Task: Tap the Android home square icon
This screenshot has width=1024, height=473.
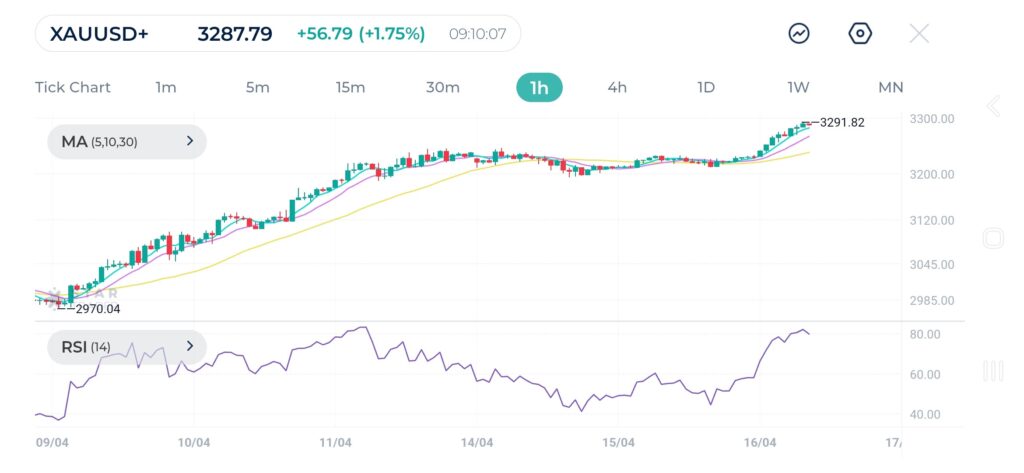Action: coord(993,238)
